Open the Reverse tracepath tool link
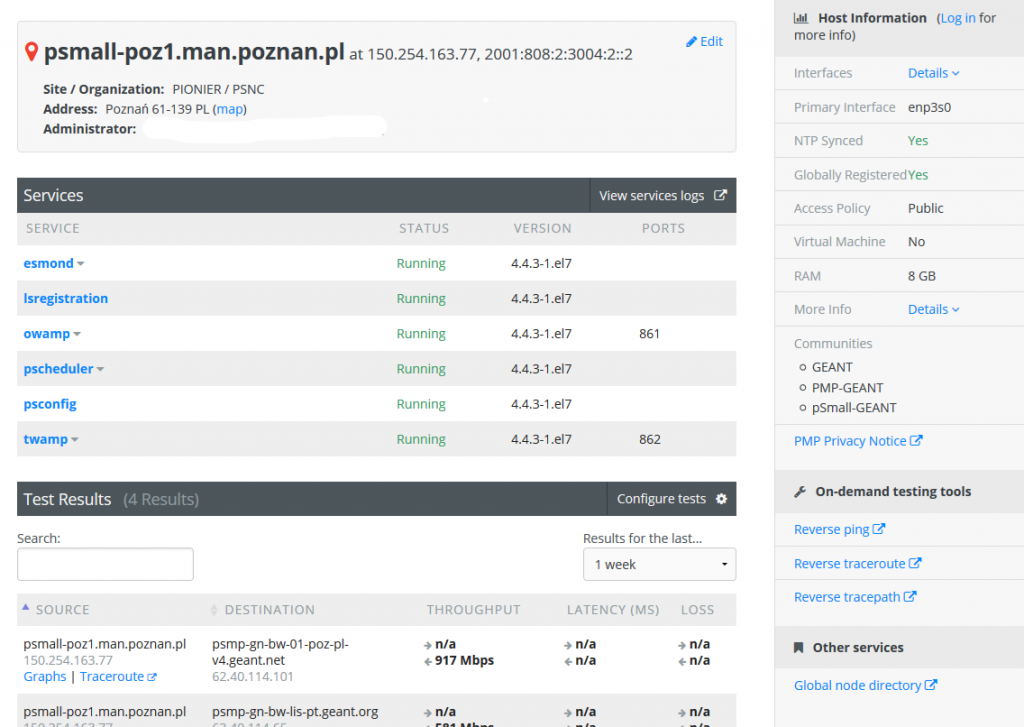1024x727 pixels. (856, 597)
